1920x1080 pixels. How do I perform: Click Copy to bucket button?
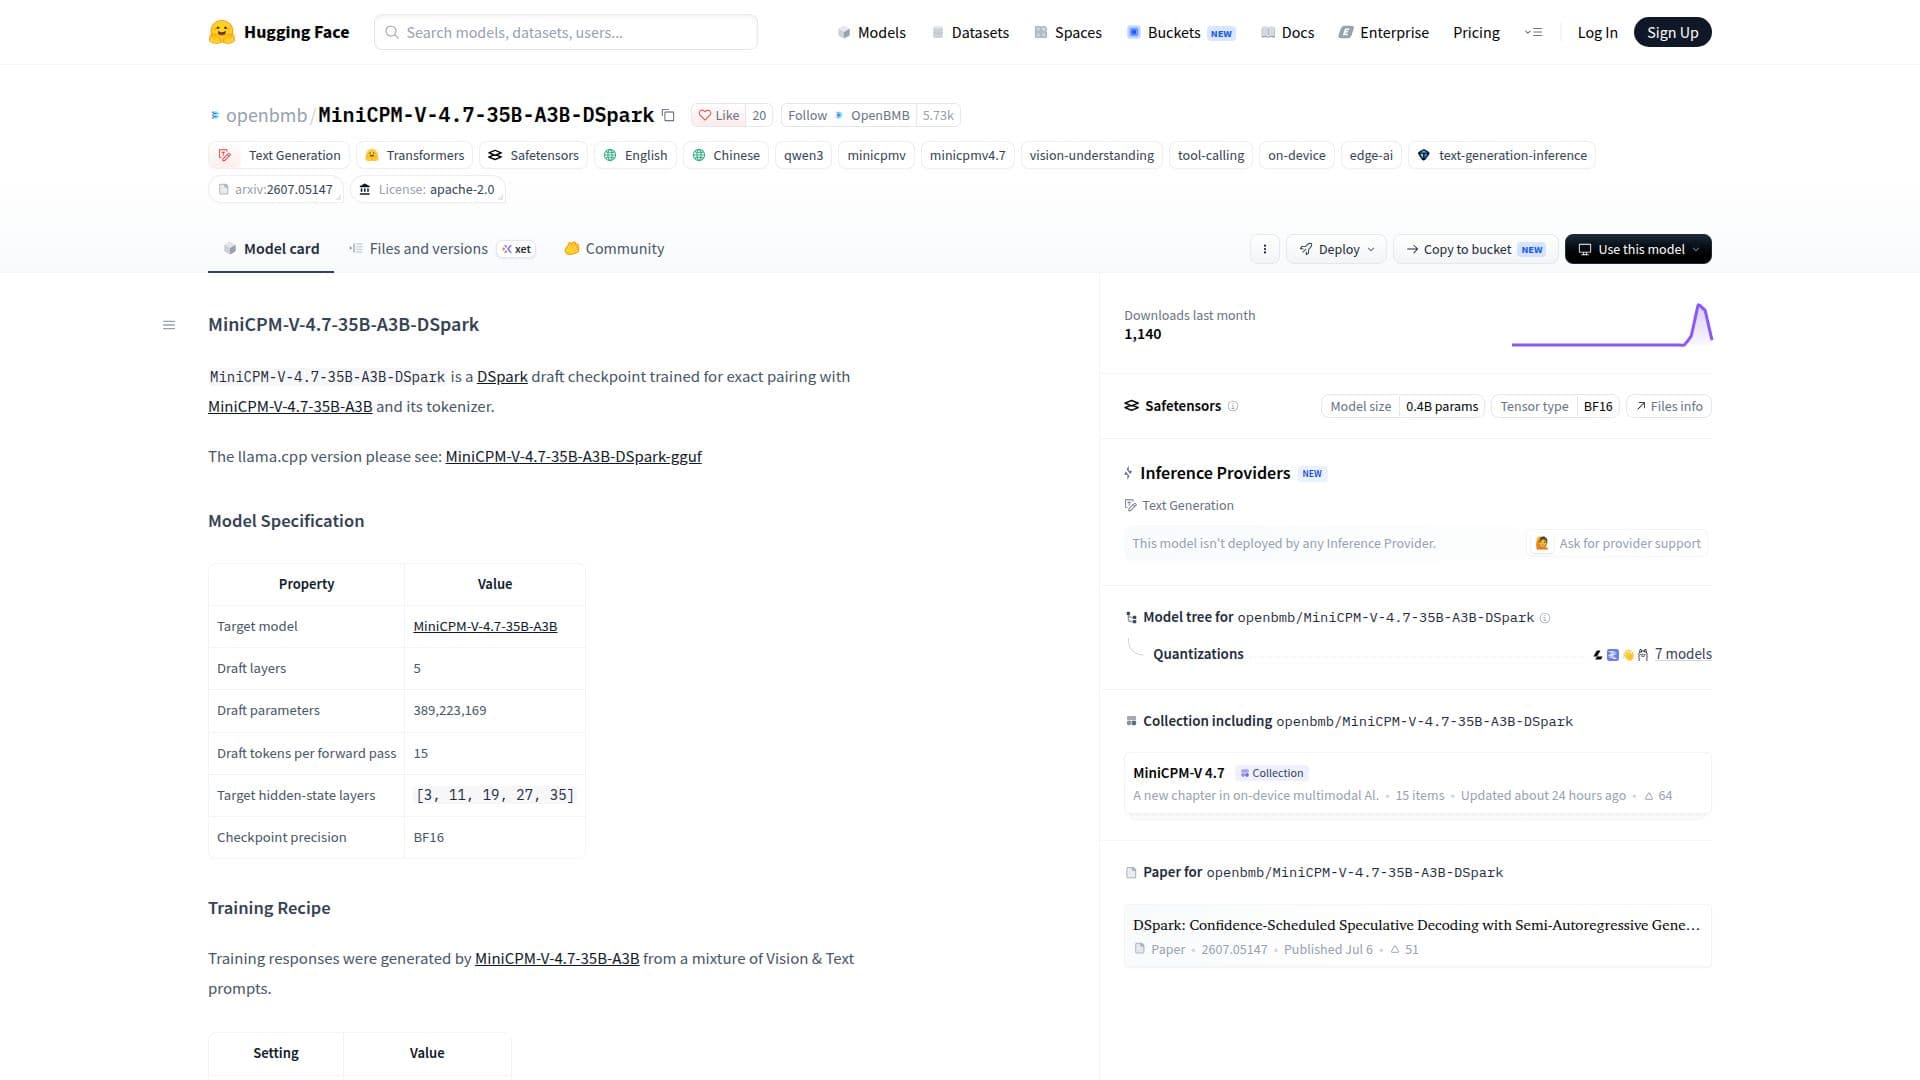click(x=1475, y=249)
